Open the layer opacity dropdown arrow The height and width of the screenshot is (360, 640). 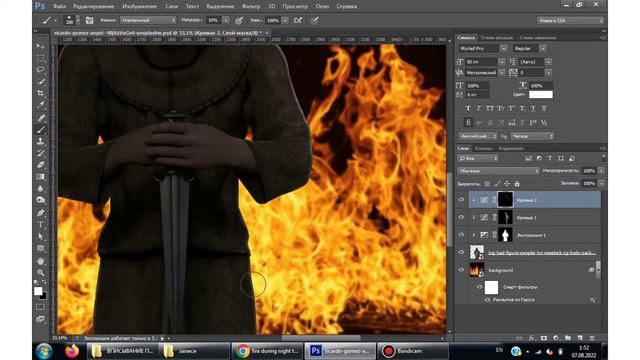[x=601, y=171]
